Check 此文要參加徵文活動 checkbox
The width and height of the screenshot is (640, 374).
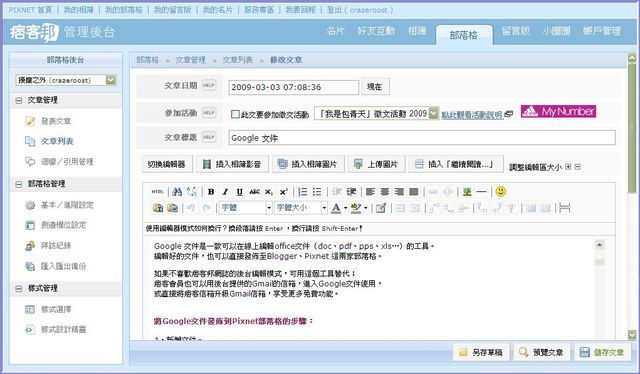pos(235,114)
